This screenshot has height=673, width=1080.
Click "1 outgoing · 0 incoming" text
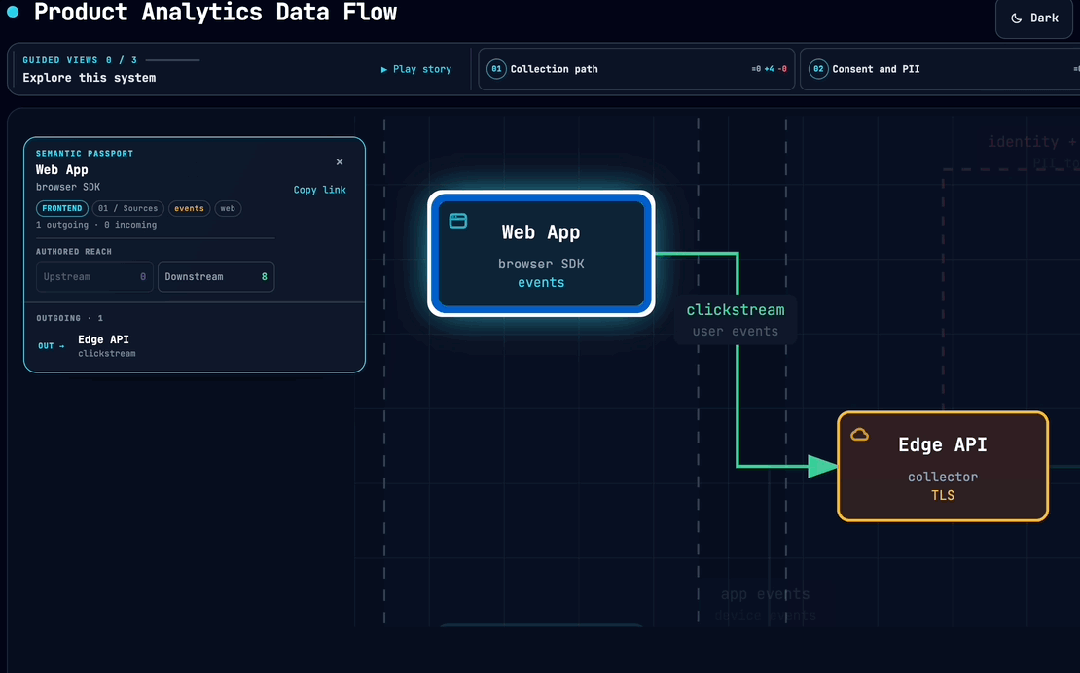click(x=96, y=225)
